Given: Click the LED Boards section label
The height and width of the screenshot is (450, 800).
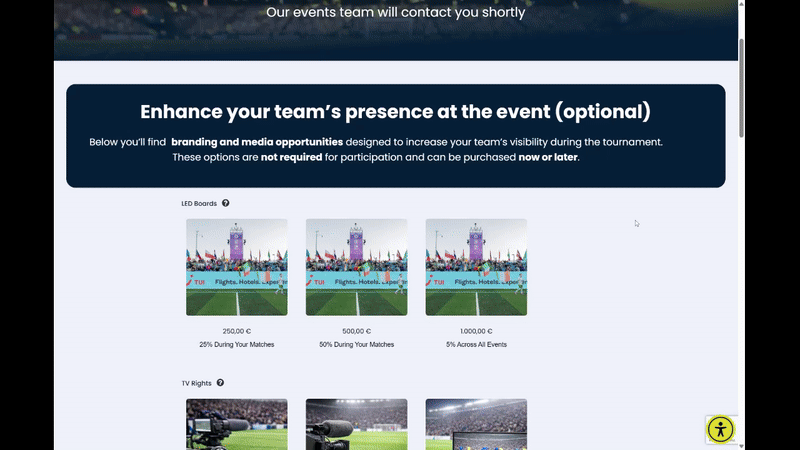Looking at the screenshot, I should coord(199,204).
